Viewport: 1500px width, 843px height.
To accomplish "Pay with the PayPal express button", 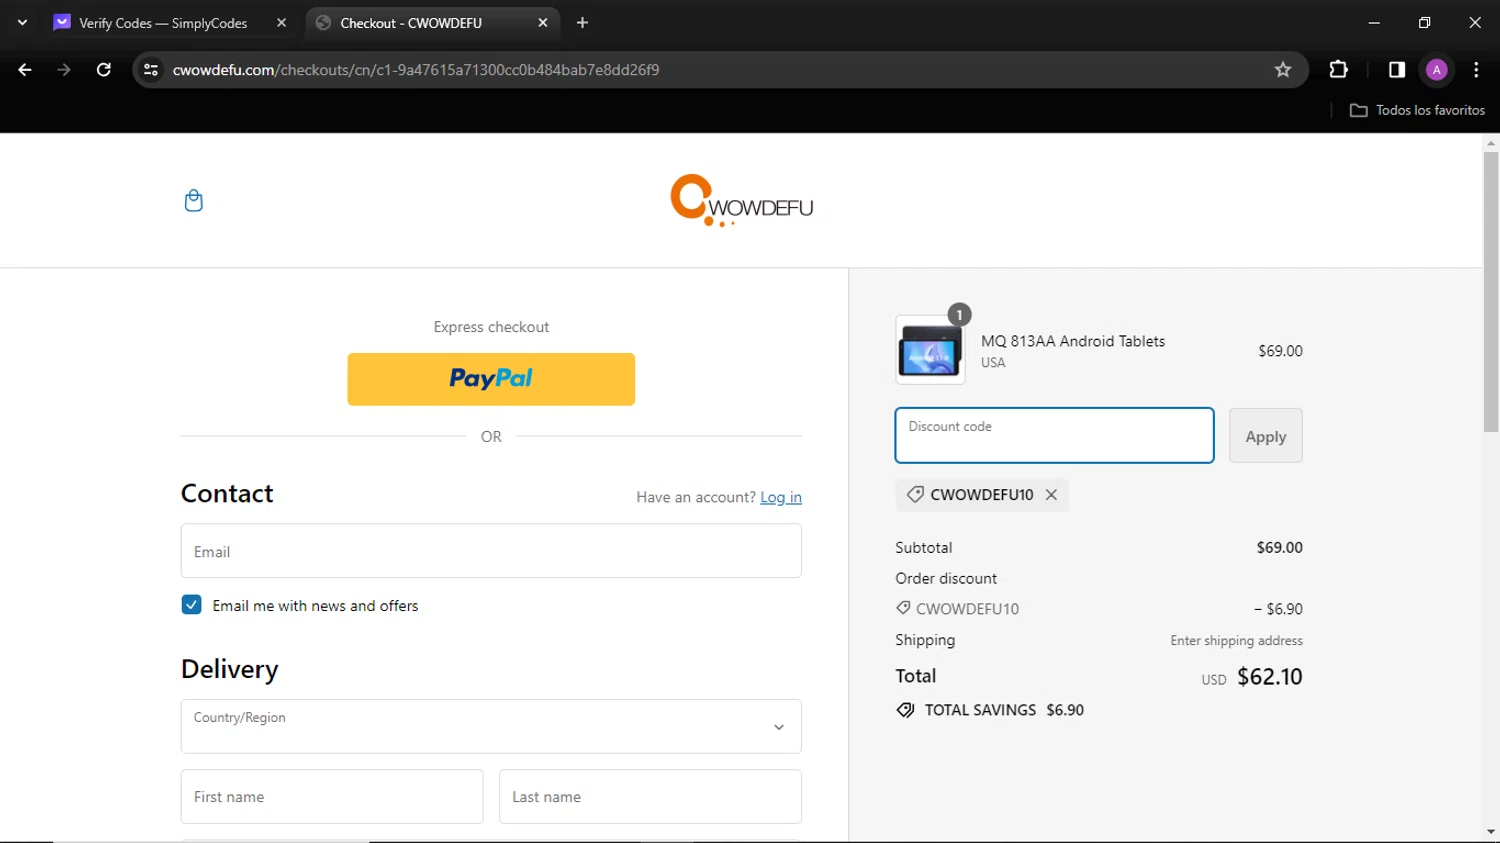I will [x=491, y=379].
